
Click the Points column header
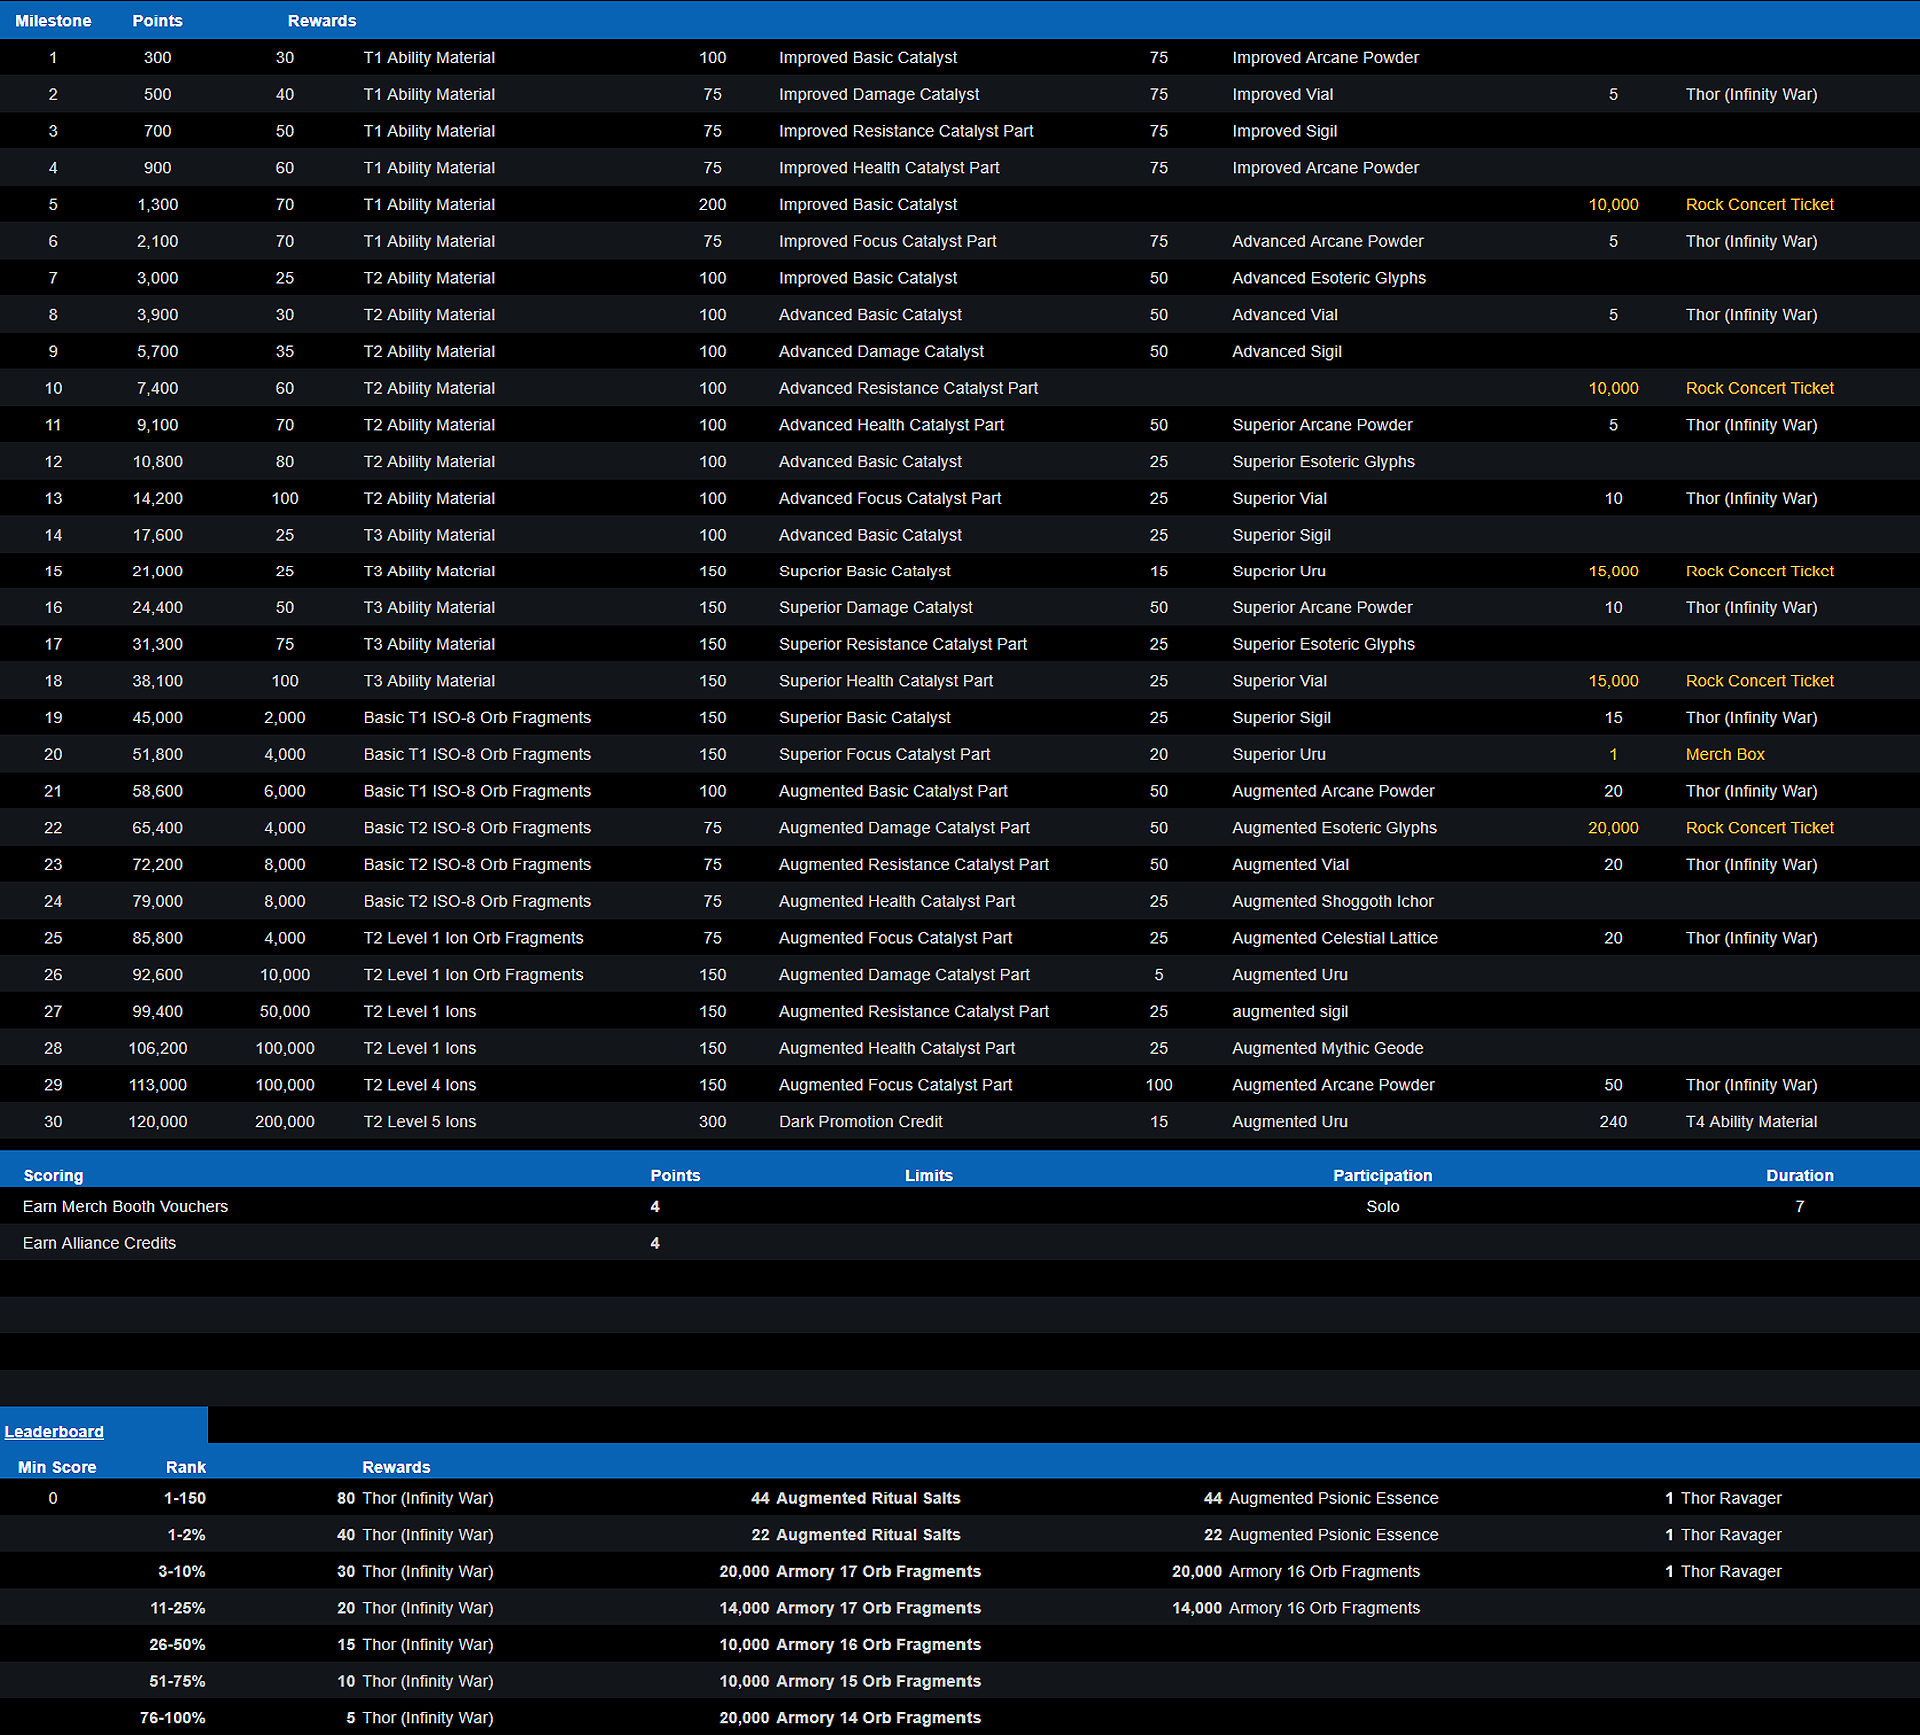tap(157, 20)
